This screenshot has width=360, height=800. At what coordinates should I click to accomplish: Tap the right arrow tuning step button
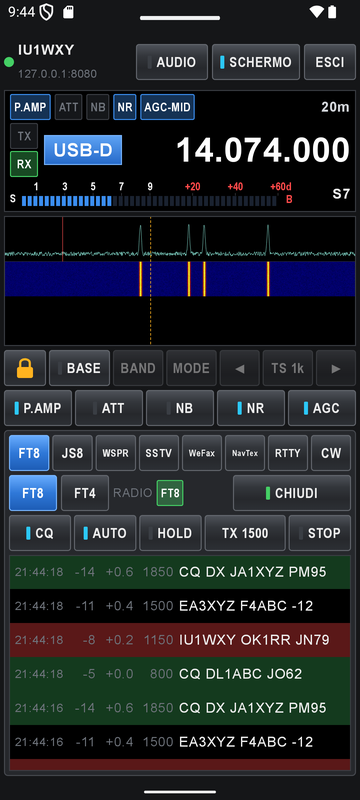click(336, 368)
